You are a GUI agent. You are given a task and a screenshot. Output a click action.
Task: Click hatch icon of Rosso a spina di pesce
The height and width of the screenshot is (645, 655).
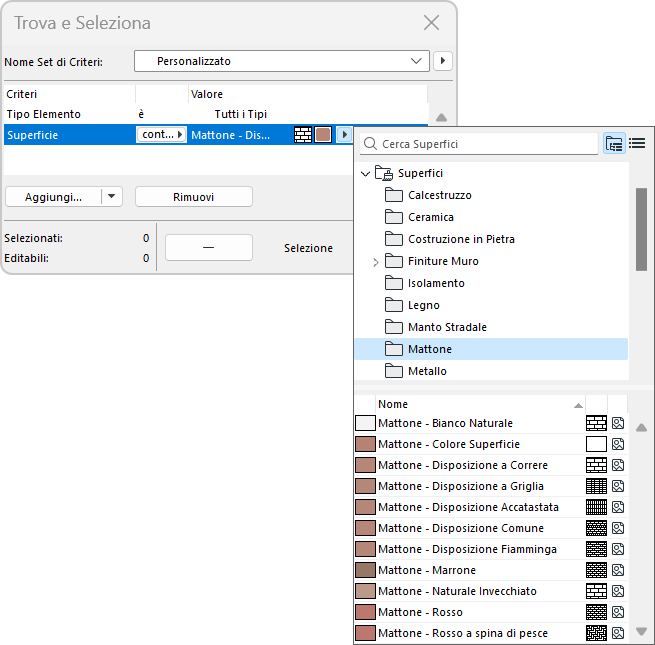pos(596,633)
